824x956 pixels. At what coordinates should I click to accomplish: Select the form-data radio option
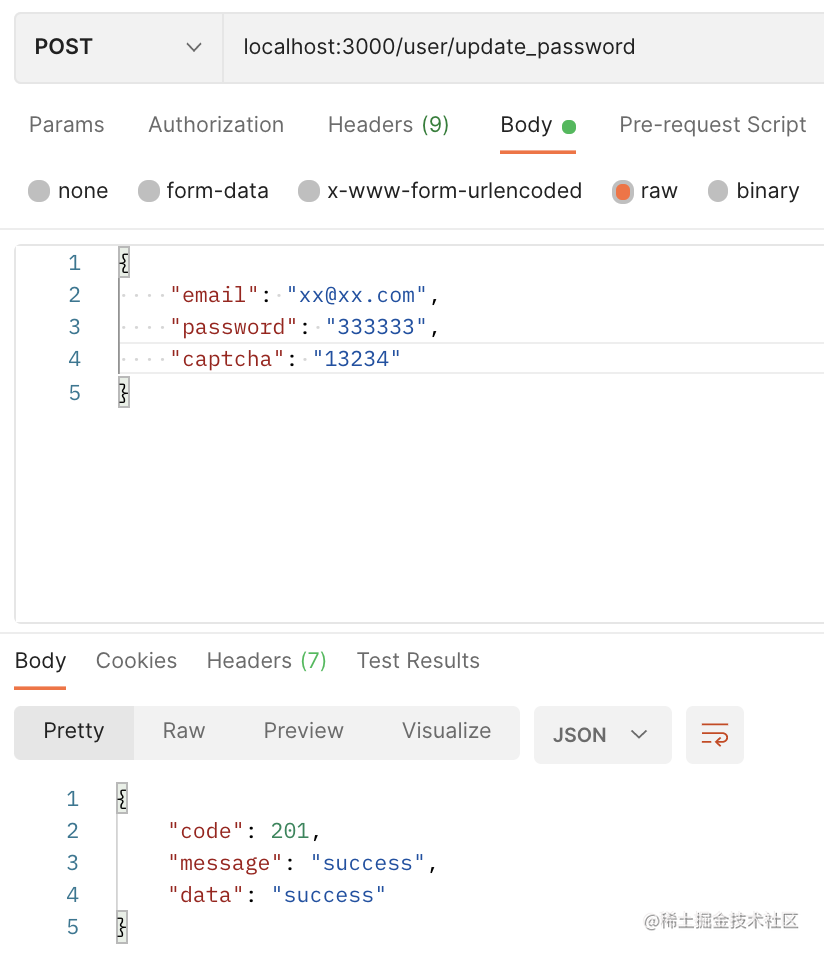(149, 191)
